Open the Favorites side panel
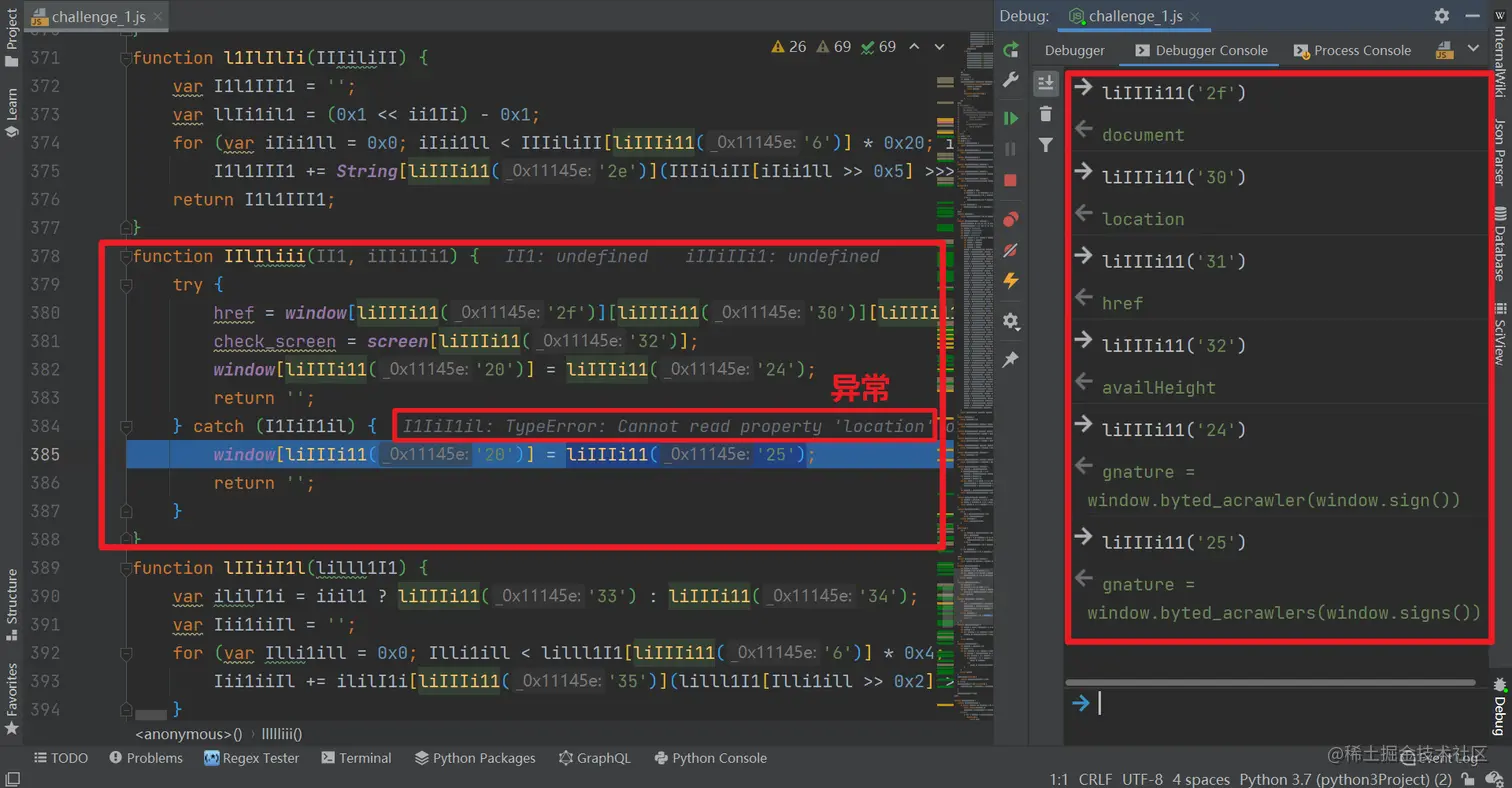1512x788 pixels. click(12, 698)
